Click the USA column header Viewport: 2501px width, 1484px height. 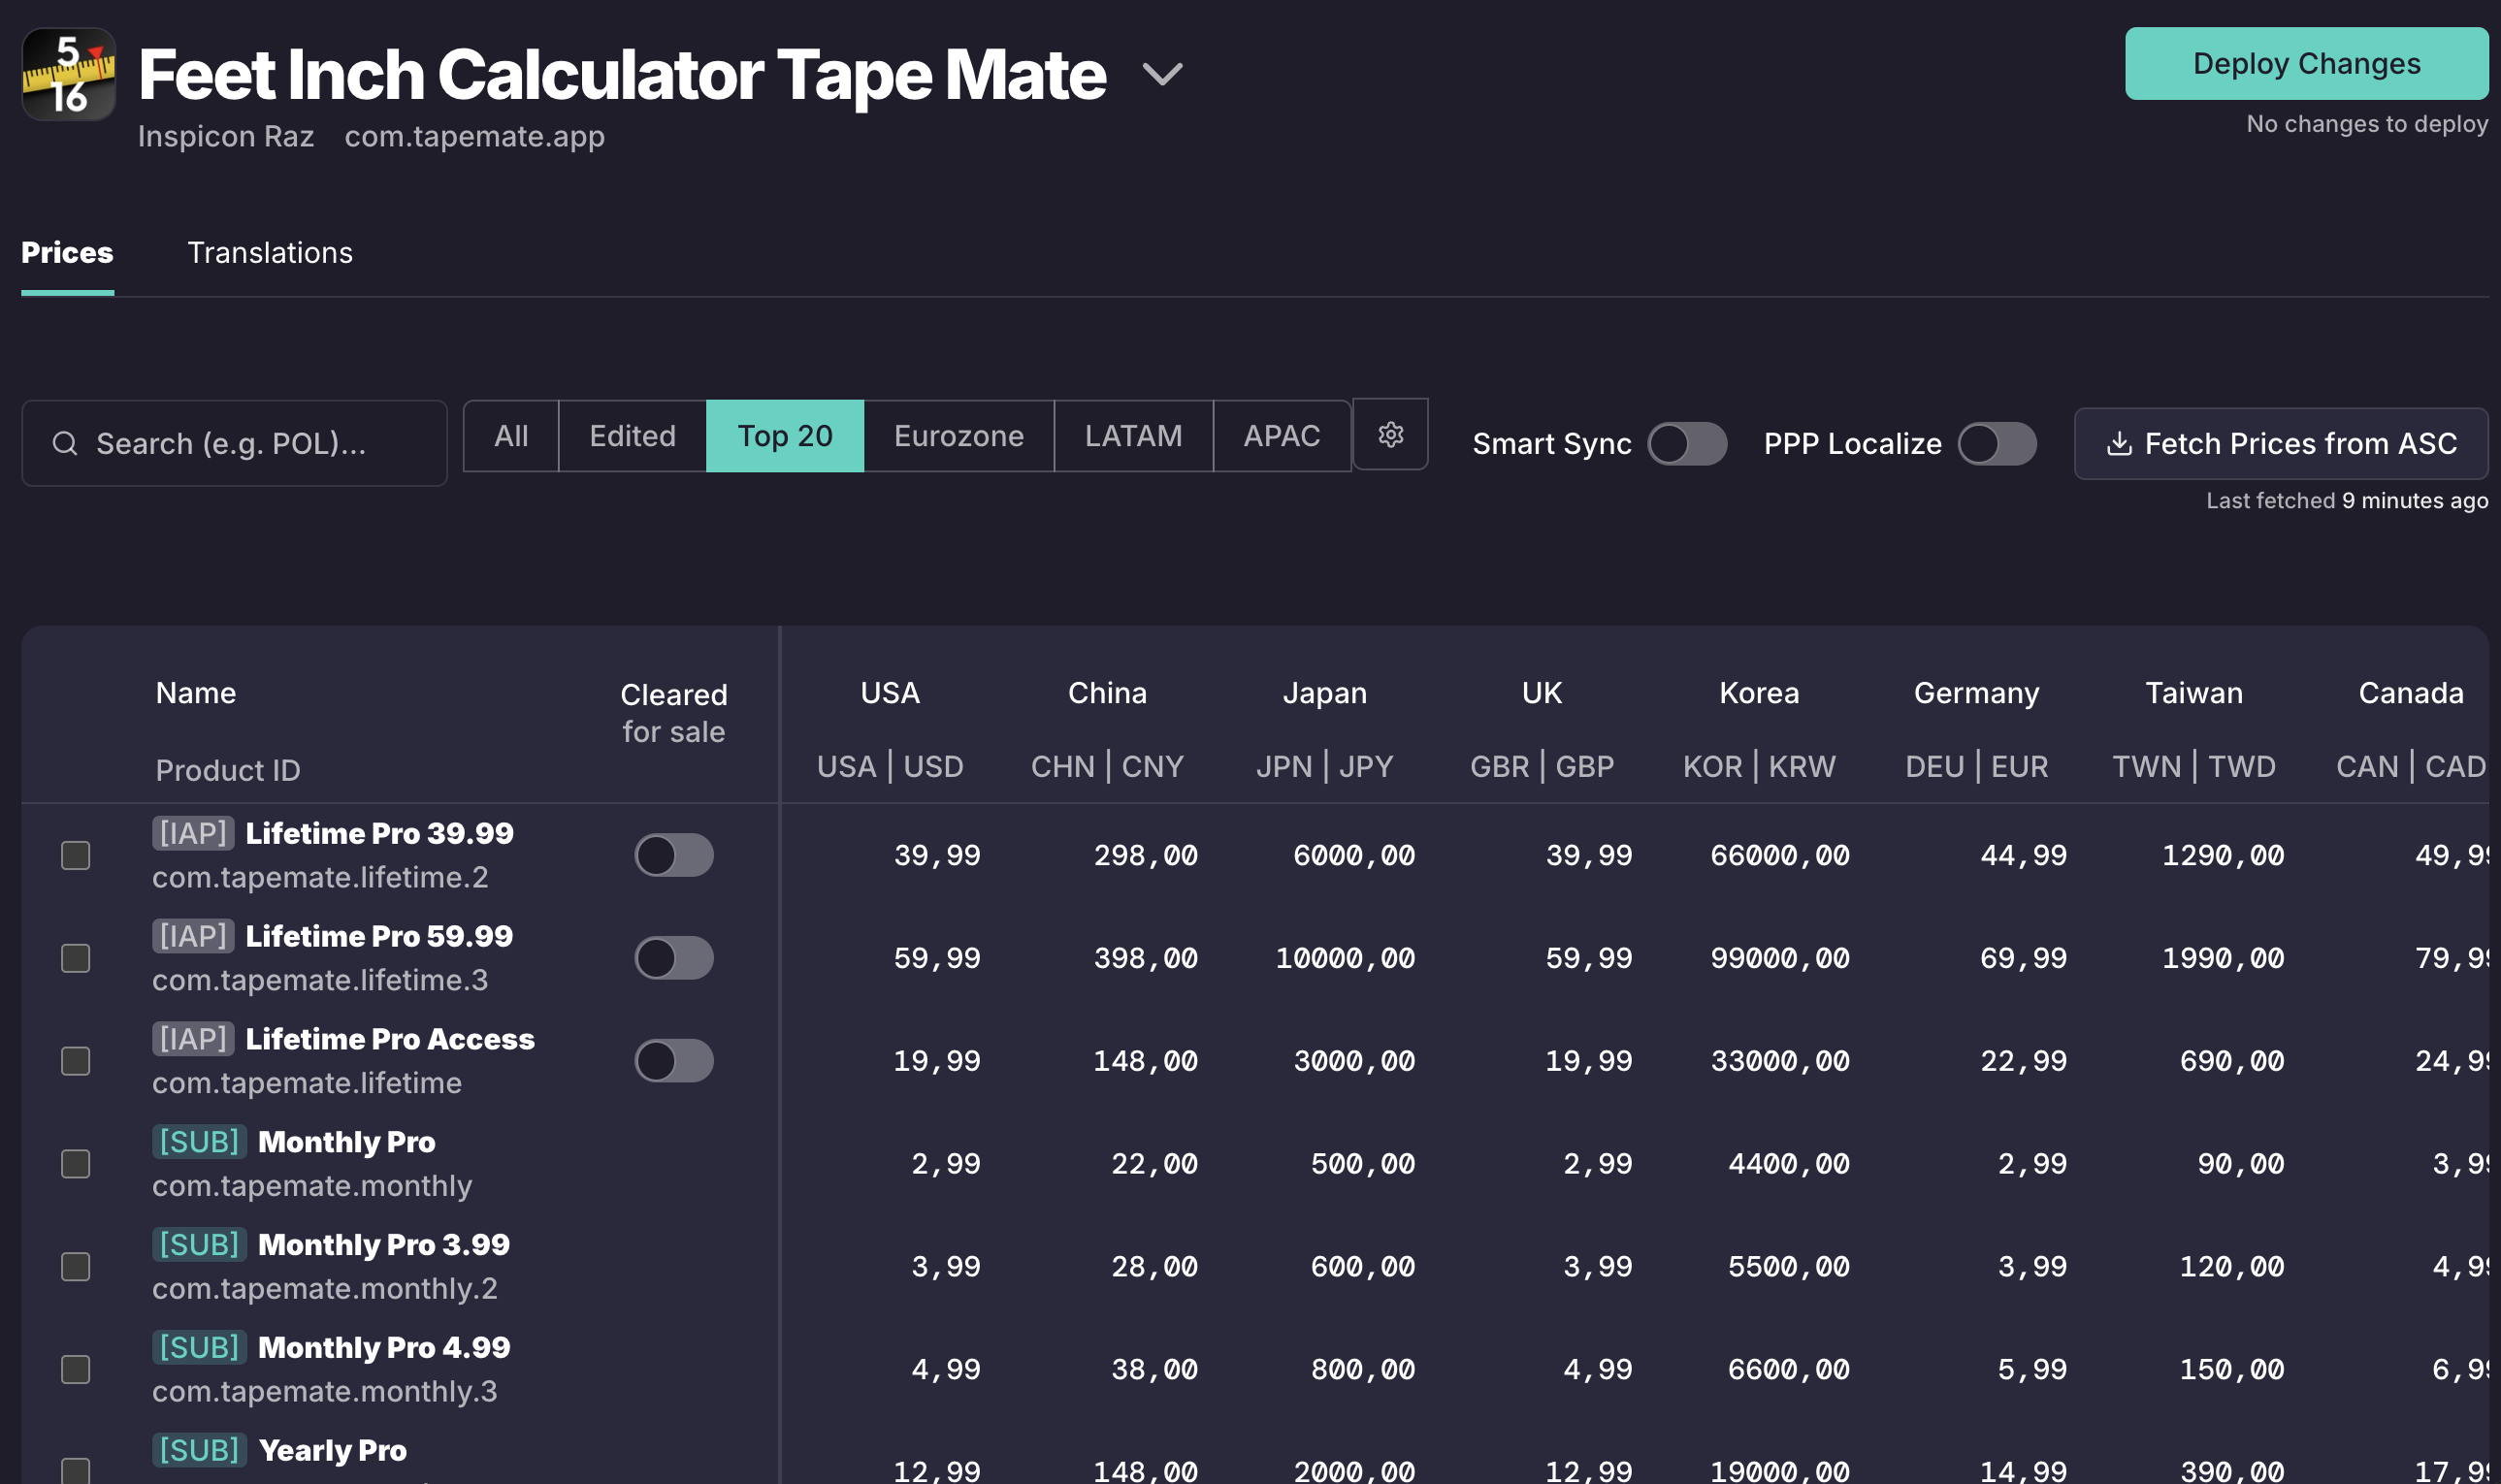(x=890, y=693)
